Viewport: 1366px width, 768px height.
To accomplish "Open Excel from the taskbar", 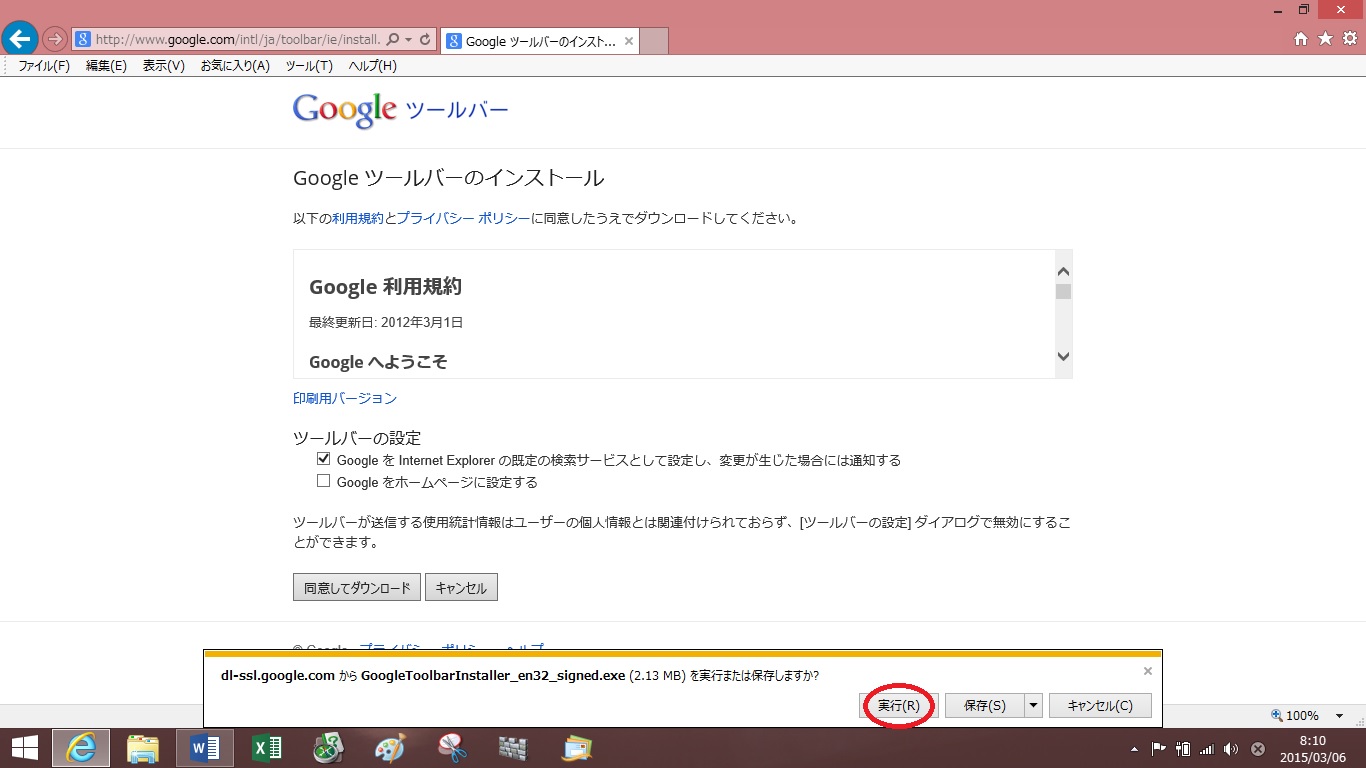I will pos(267,747).
